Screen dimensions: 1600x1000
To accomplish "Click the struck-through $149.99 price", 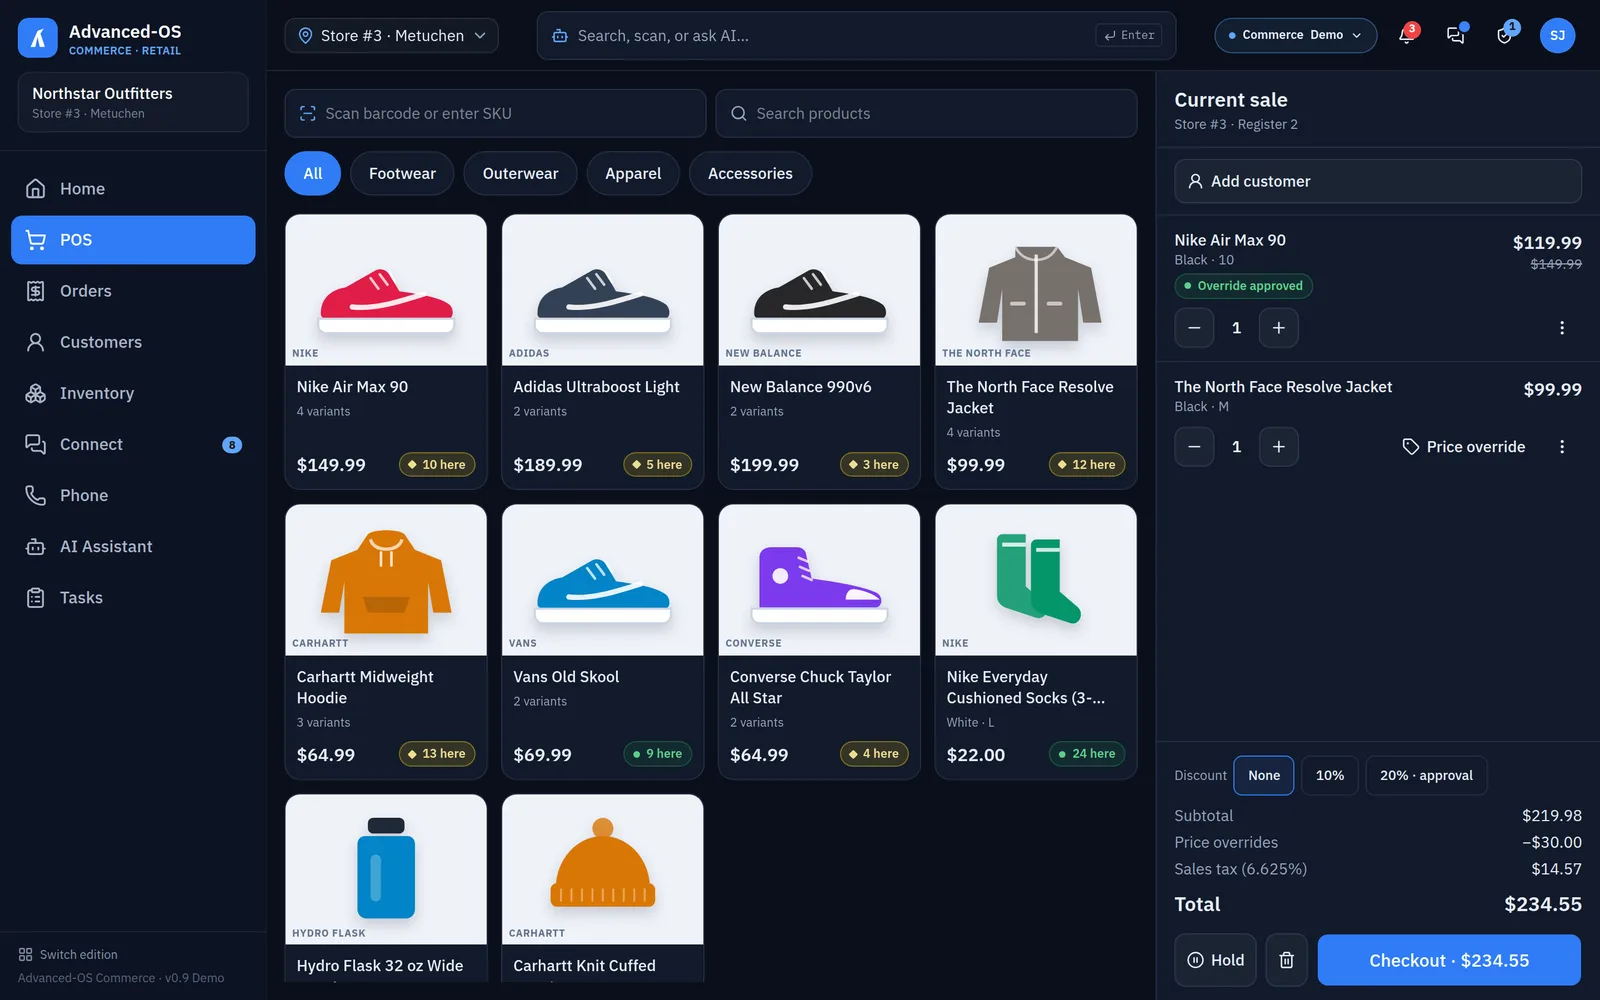I will [x=1556, y=264].
